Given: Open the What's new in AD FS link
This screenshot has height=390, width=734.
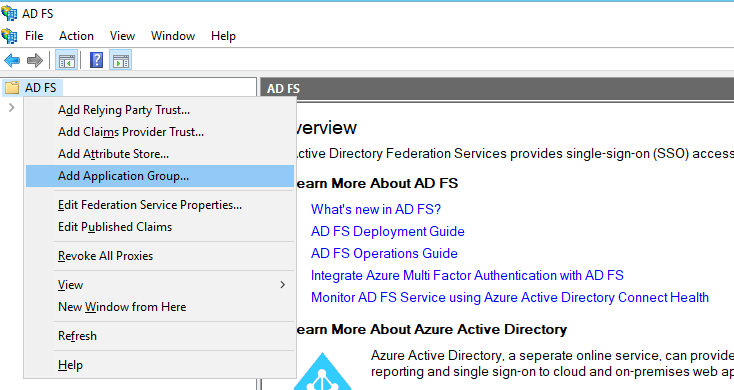Looking at the screenshot, I should pyautogui.click(x=376, y=209).
